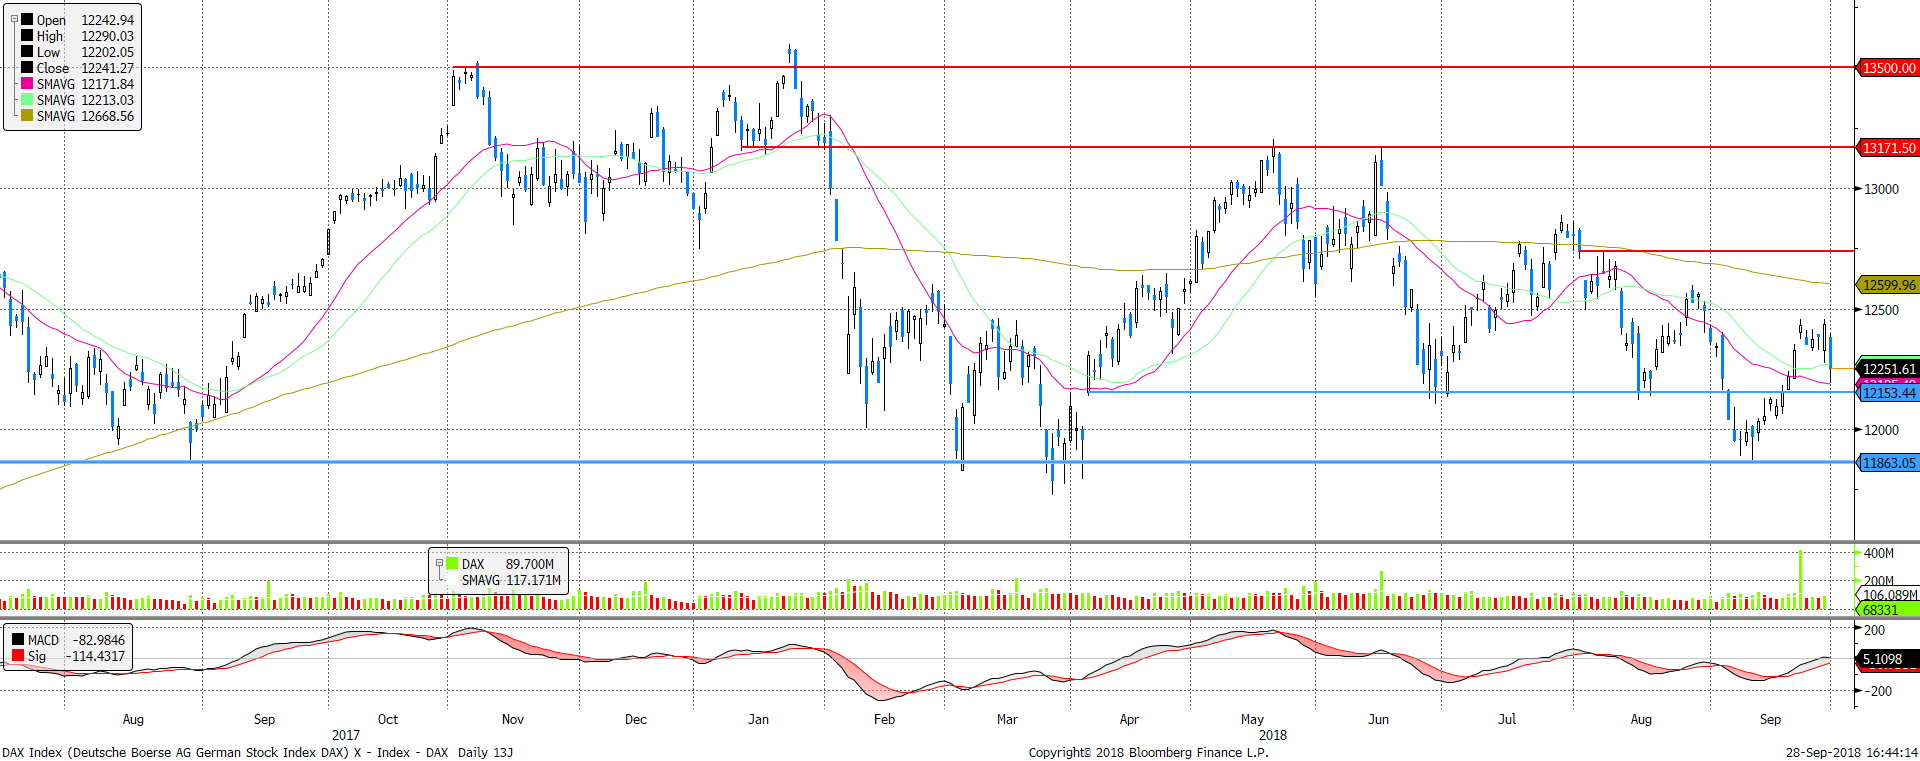
Task: Click the 2017 year axis label
Action: pos(346,735)
